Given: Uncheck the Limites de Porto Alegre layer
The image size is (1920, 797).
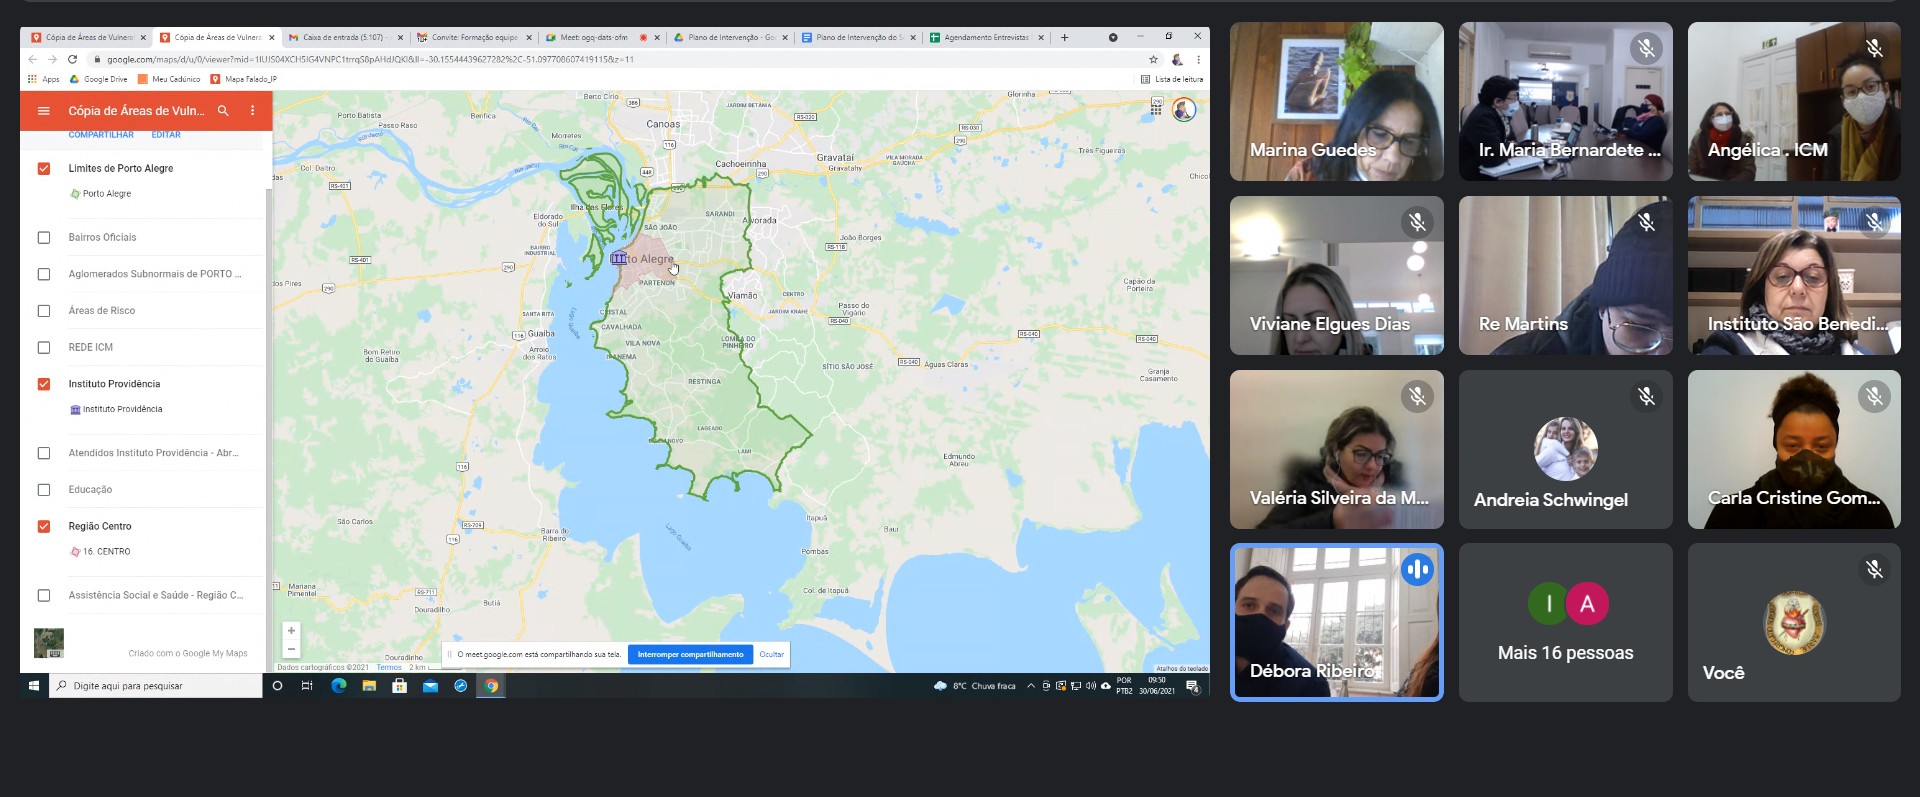Looking at the screenshot, I should (x=44, y=169).
